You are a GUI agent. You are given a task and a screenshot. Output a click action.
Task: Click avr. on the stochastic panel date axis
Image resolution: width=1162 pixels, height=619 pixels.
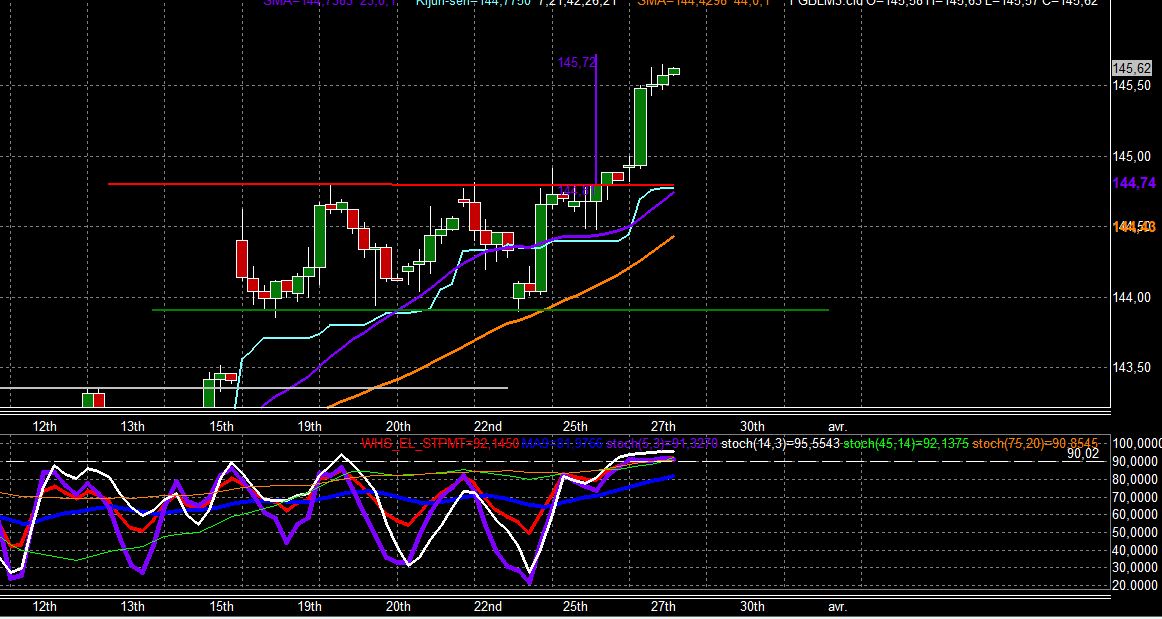click(837, 607)
